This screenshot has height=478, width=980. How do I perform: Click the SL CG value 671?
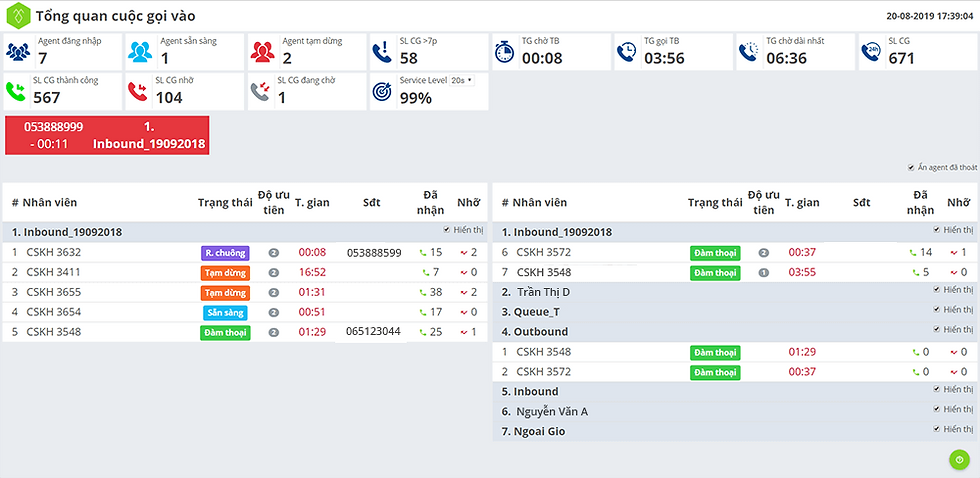pyautogui.click(x=901, y=59)
